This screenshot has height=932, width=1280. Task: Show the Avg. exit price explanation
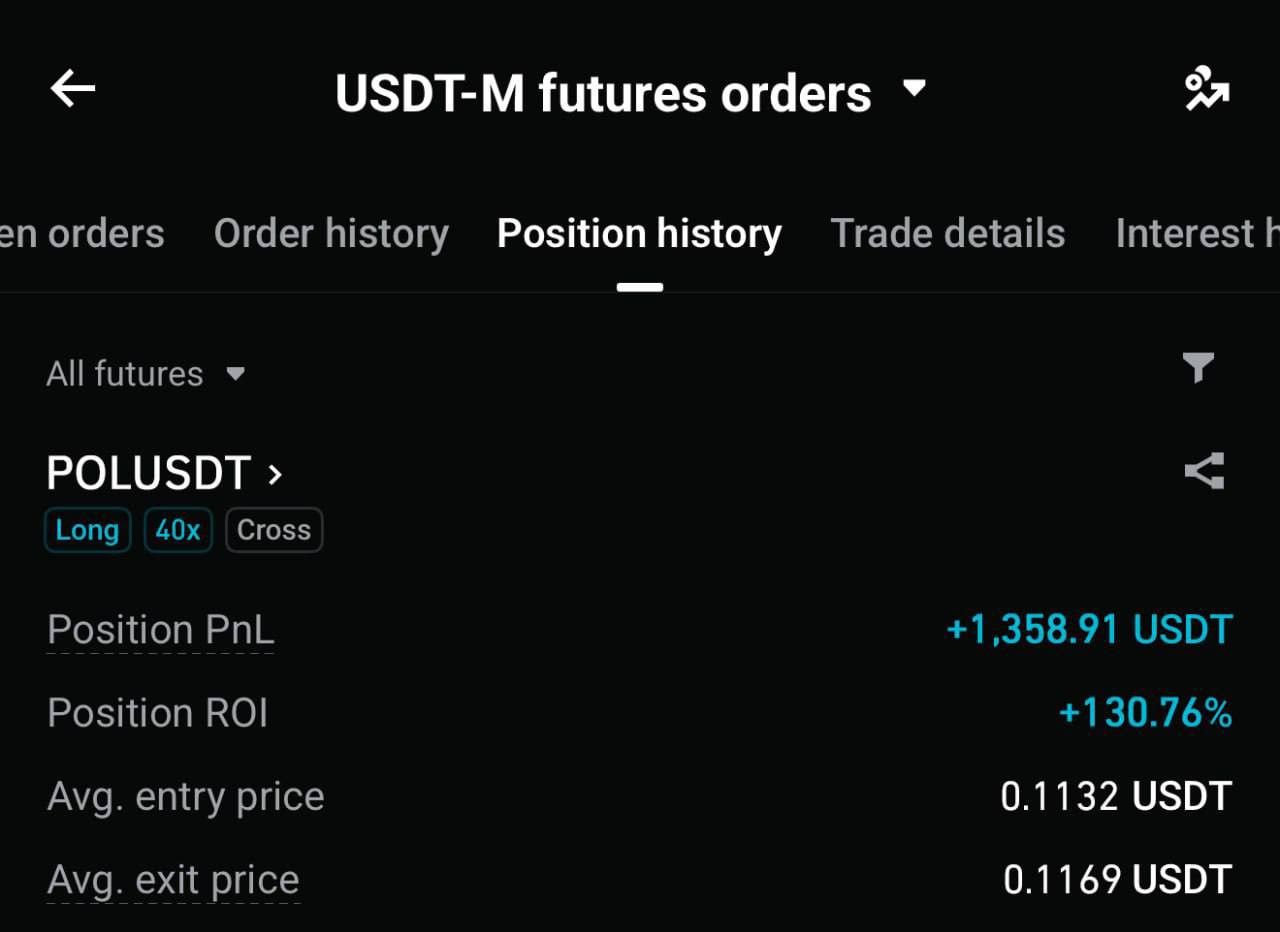pyautogui.click(x=173, y=880)
